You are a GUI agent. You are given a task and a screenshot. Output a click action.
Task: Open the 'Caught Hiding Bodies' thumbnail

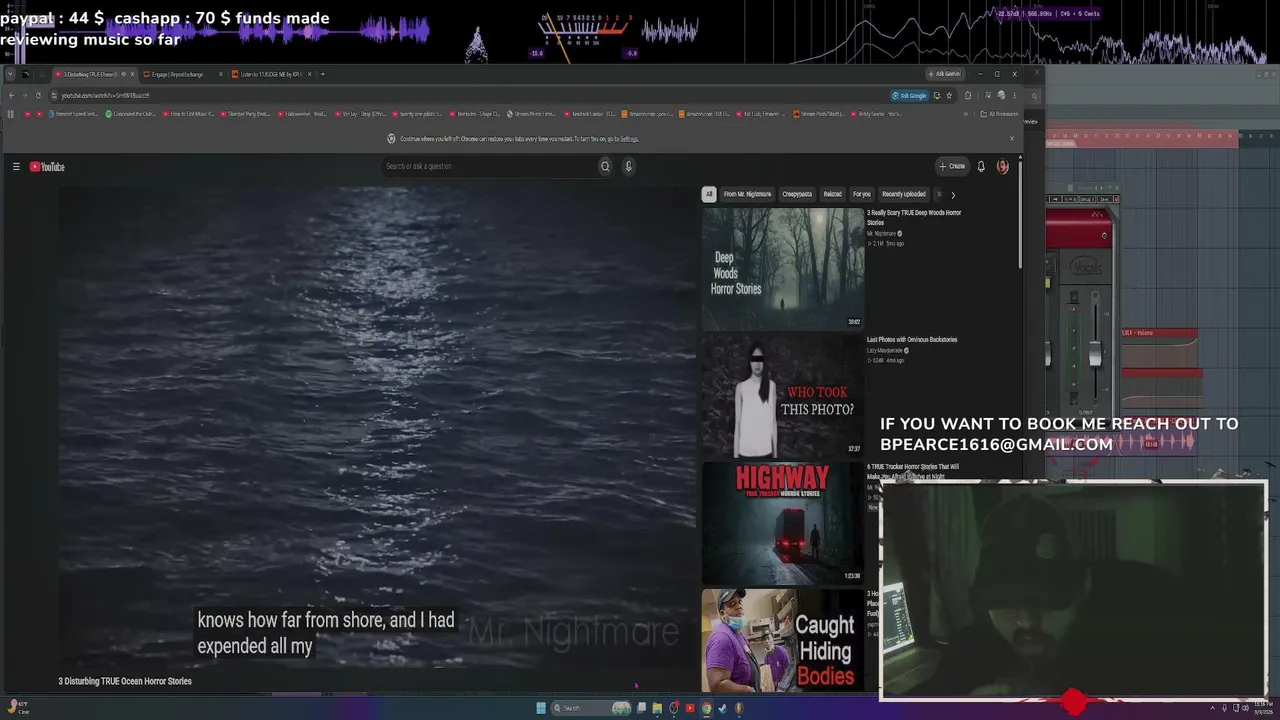click(782, 640)
